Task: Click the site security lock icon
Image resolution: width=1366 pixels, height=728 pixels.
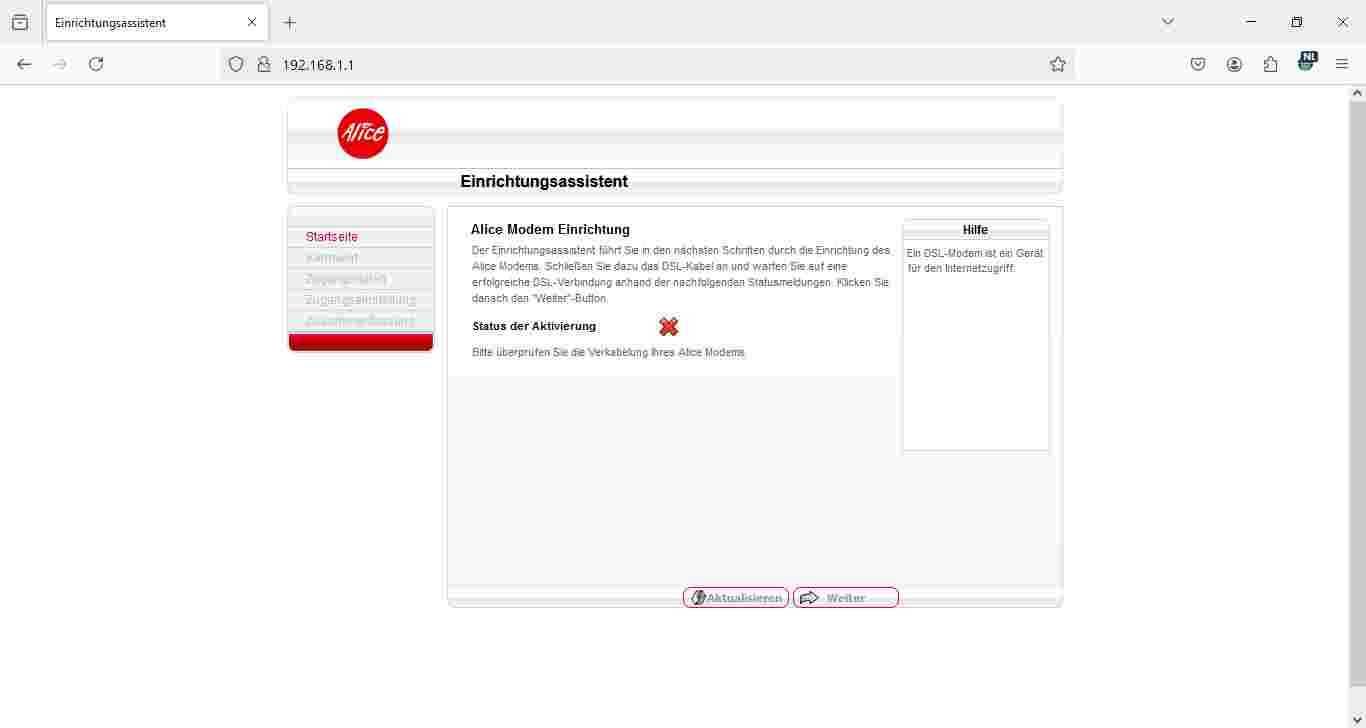Action: (x=264, y=64)
